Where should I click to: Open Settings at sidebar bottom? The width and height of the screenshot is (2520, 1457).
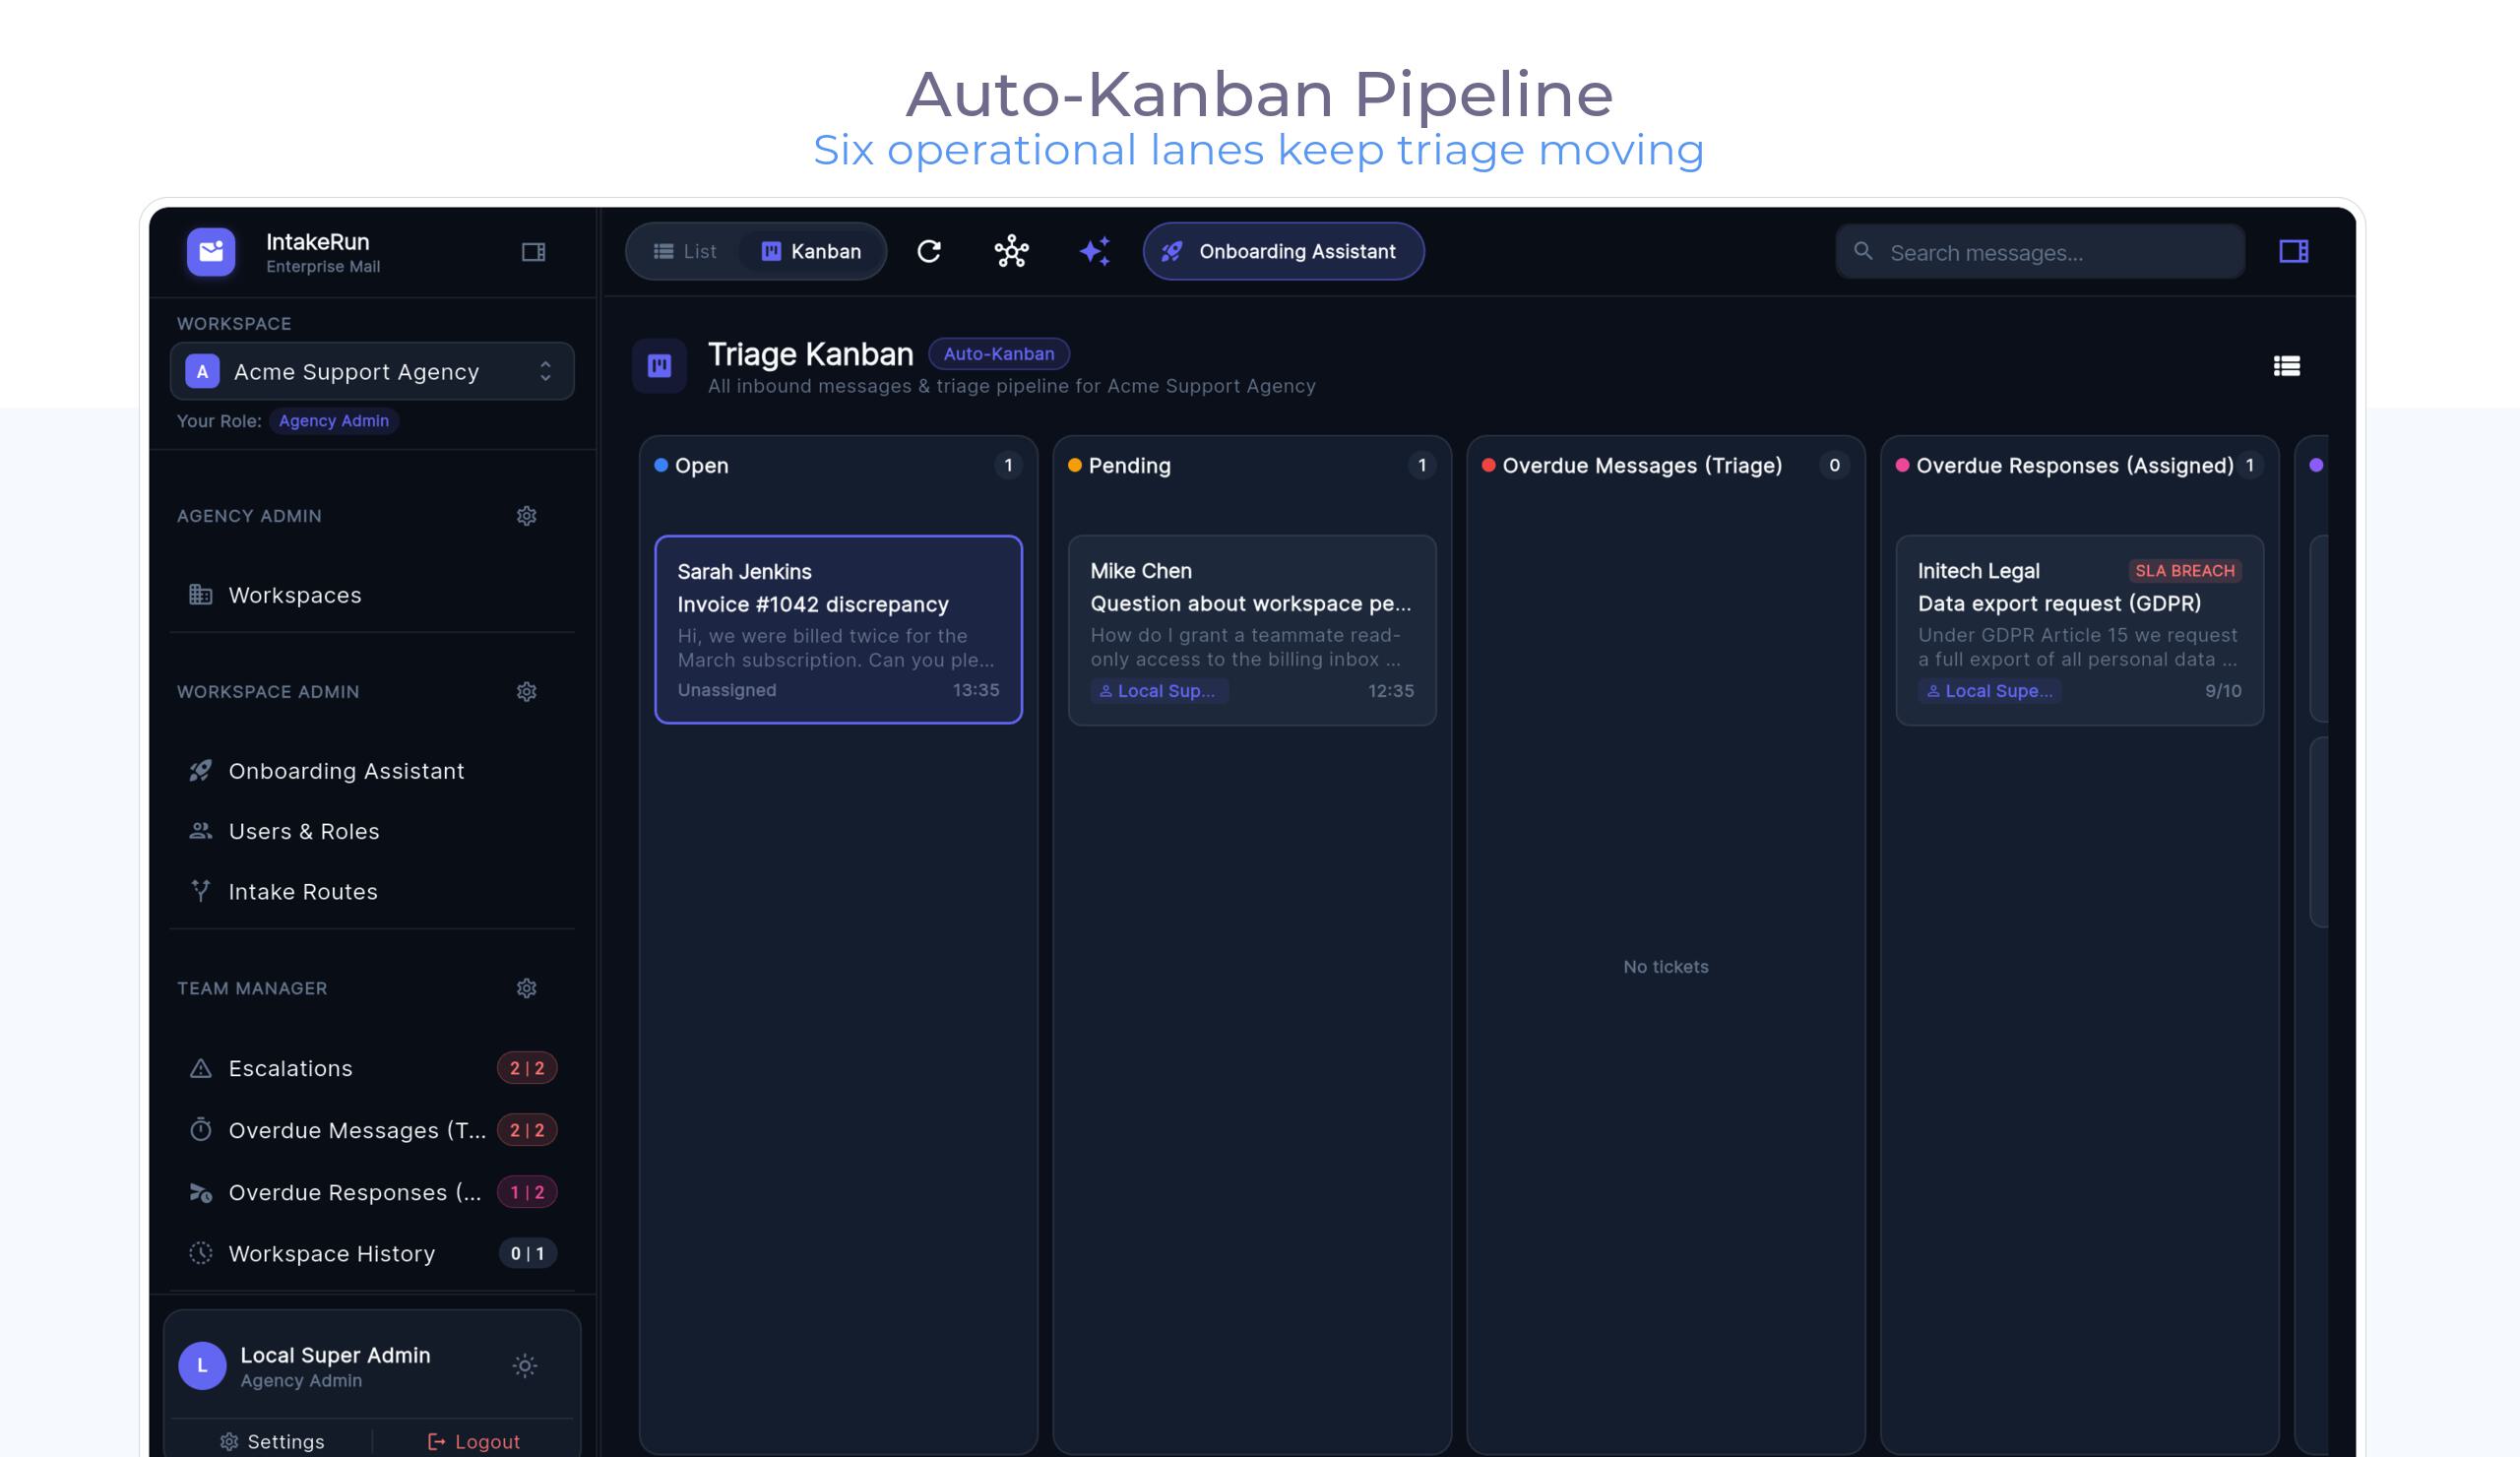(272, 1441)
